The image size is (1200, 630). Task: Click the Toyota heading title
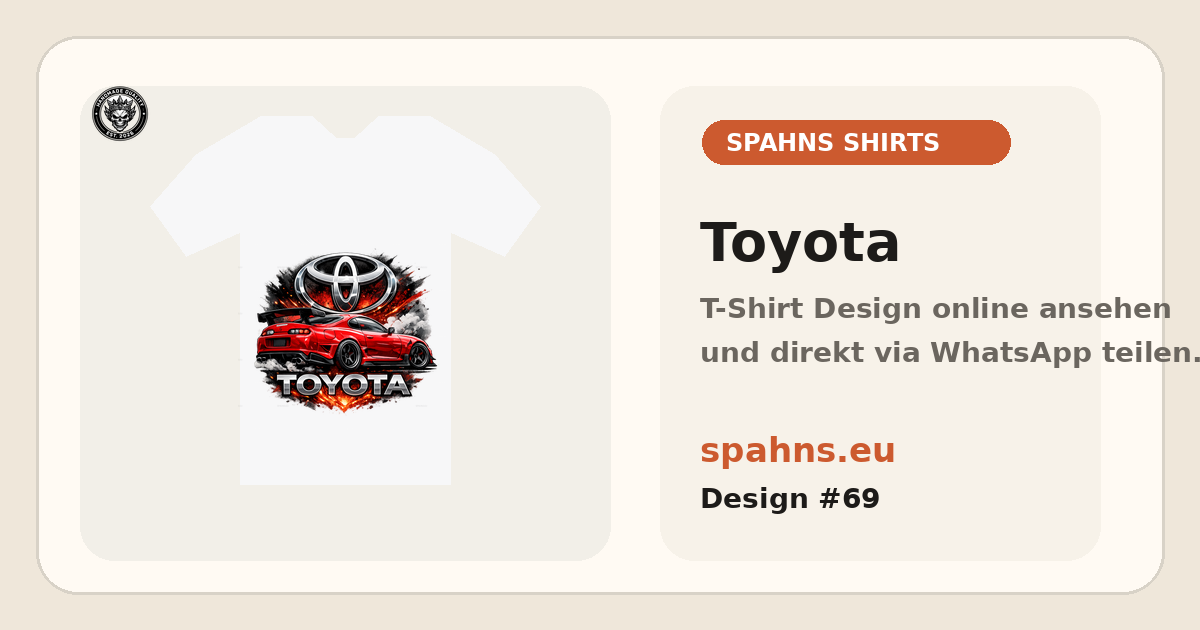click(x=800, y=243)
